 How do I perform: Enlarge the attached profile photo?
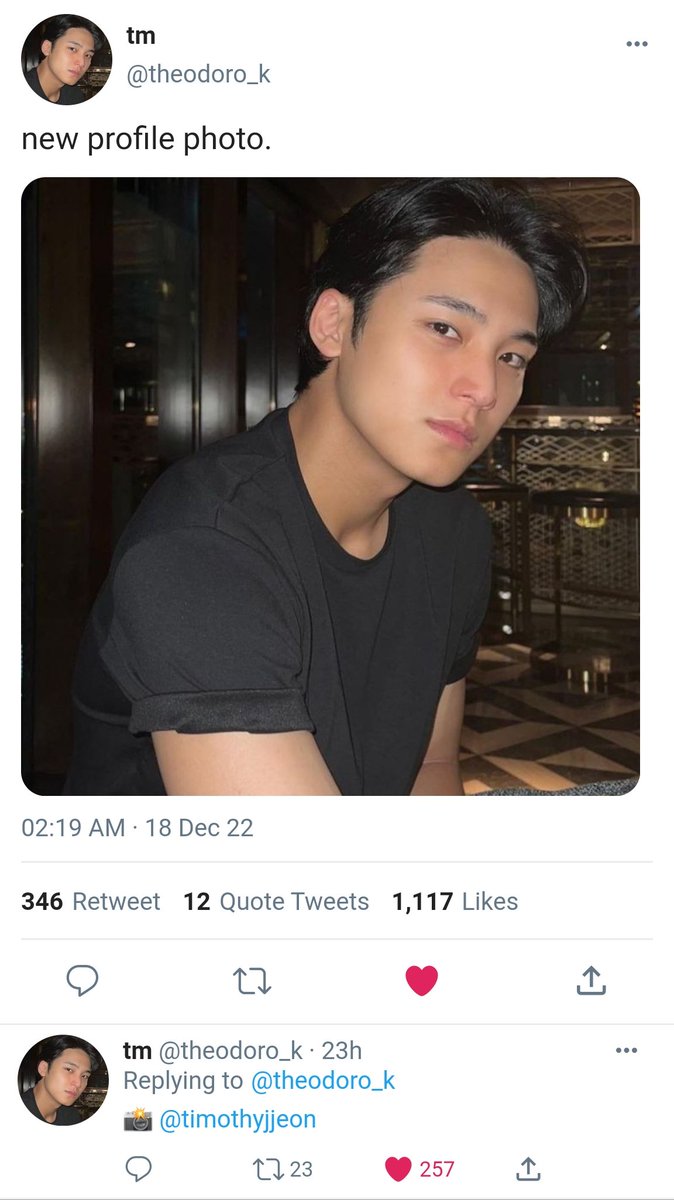[330, 486]
